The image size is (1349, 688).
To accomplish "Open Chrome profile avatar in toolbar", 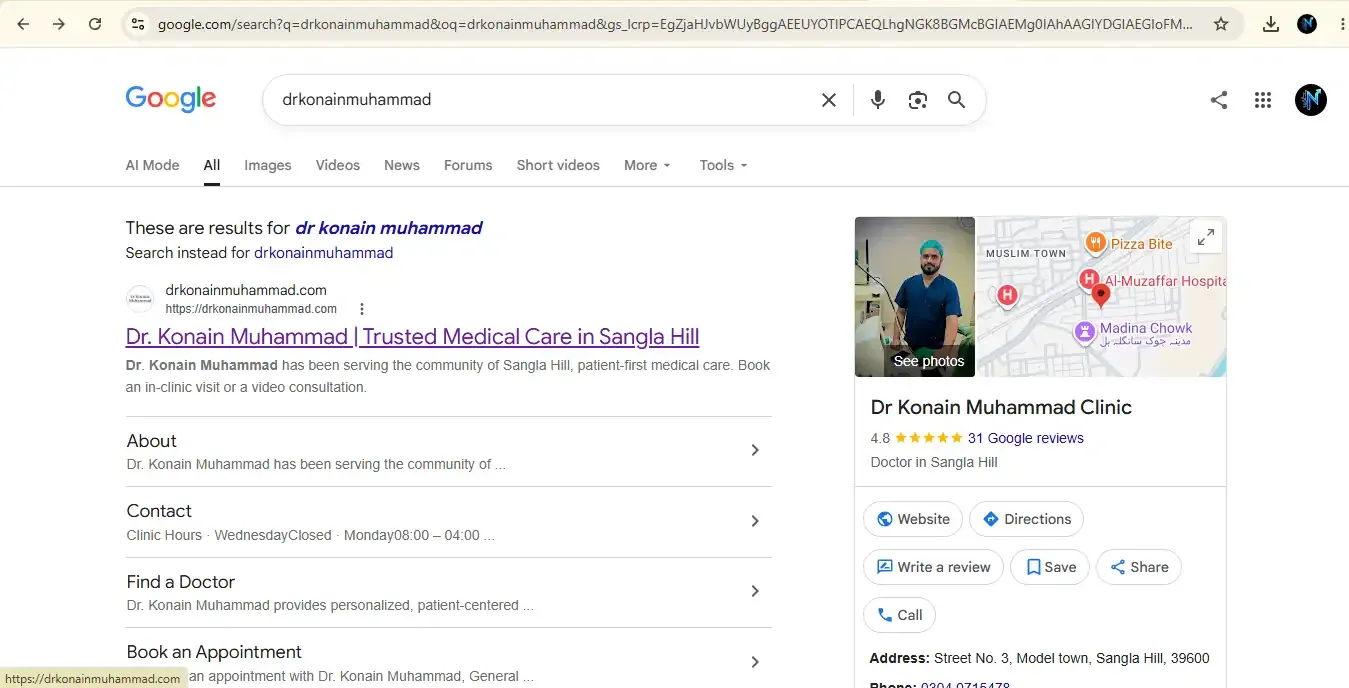I will (x=1307, y=24).
